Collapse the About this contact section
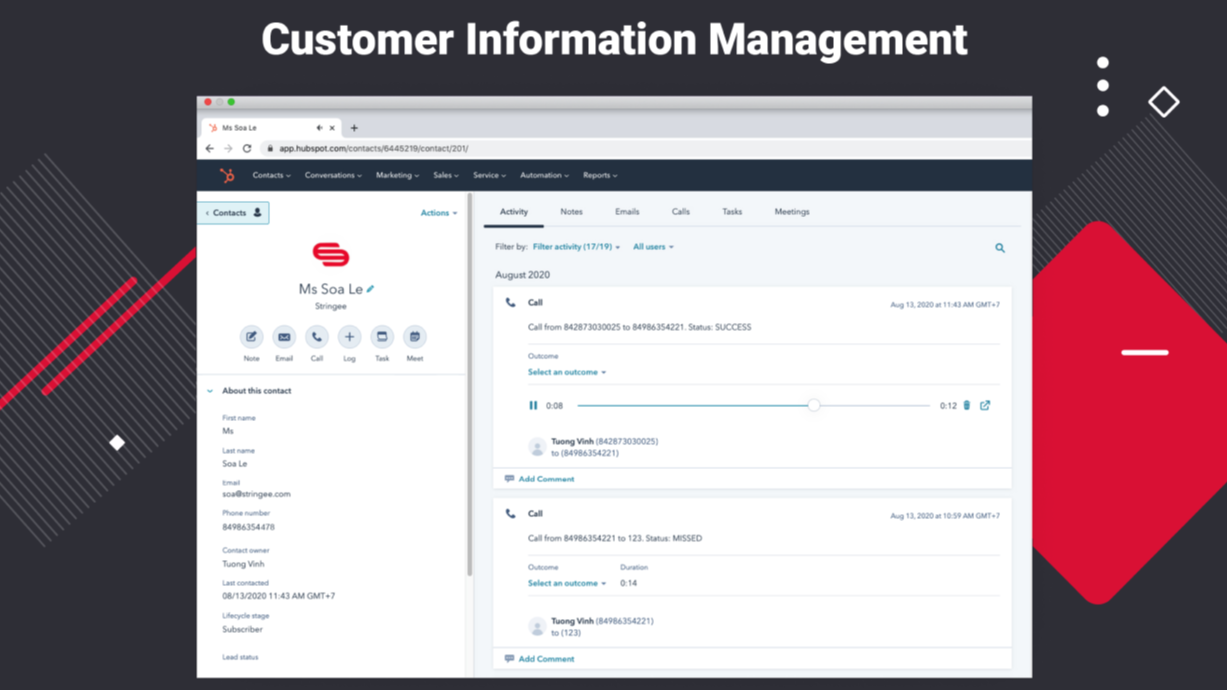Screen dimensions: 1227x690 (x=210, y=390)
